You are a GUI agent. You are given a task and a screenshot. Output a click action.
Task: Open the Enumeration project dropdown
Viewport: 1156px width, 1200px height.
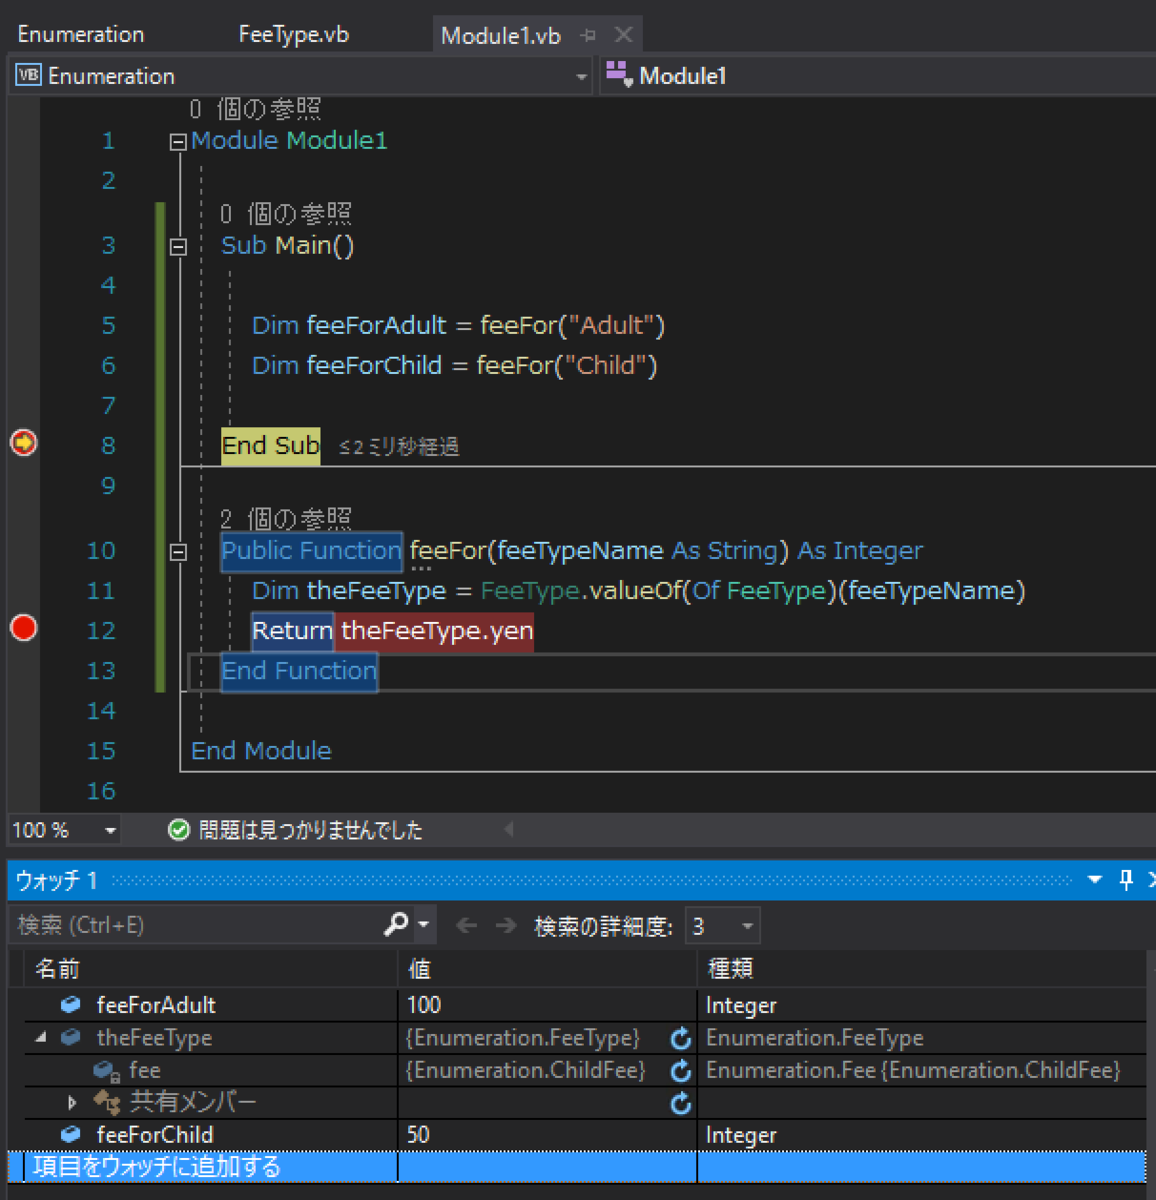tap(301, 76)
